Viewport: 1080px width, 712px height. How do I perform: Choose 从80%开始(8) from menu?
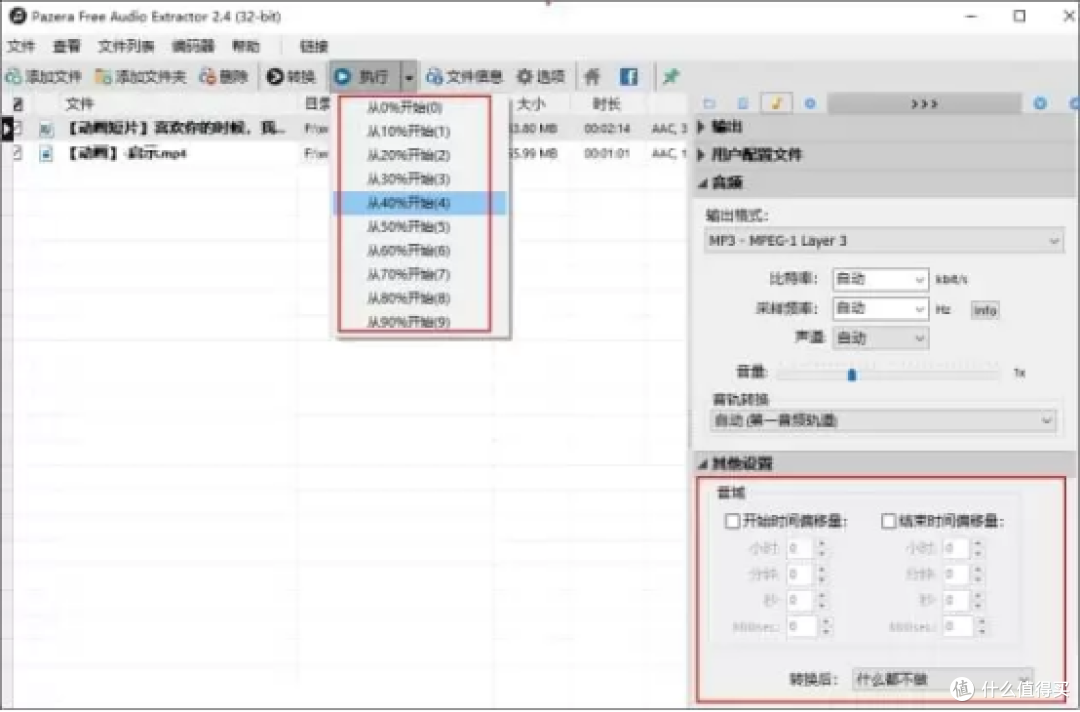click(421, 298)
